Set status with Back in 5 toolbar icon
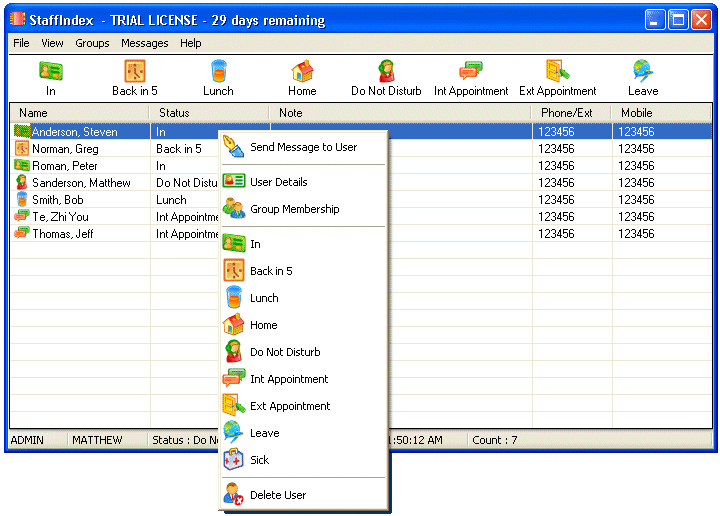This screenshot has width=720, height=516. pos(135,71)
